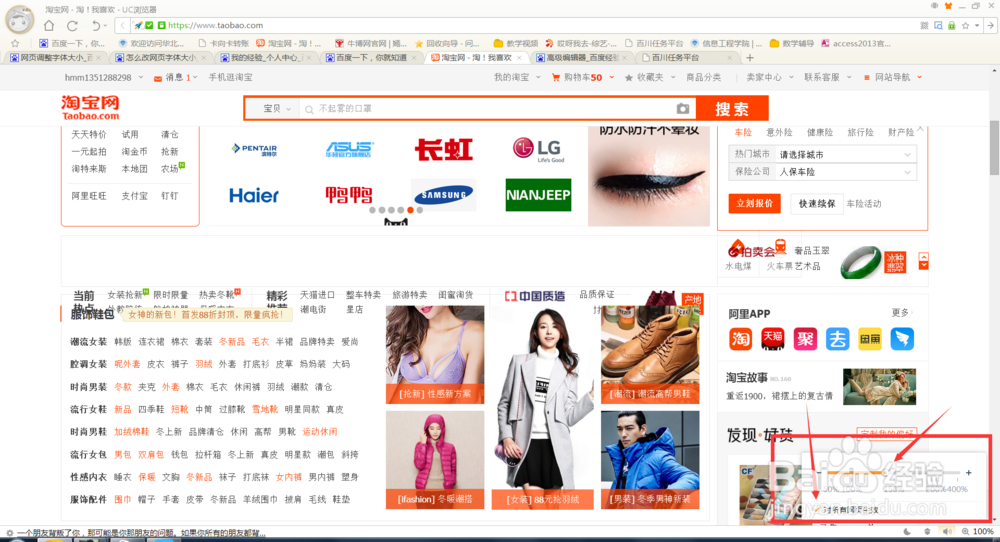This screenshot has height=542, width=1000.
Task: Click the 消息 messages link
Action: click(x=175, y=77)
